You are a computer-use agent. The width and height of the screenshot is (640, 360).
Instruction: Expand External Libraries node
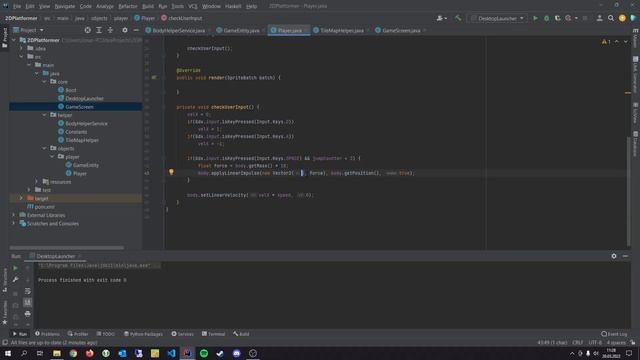(14, 215)
